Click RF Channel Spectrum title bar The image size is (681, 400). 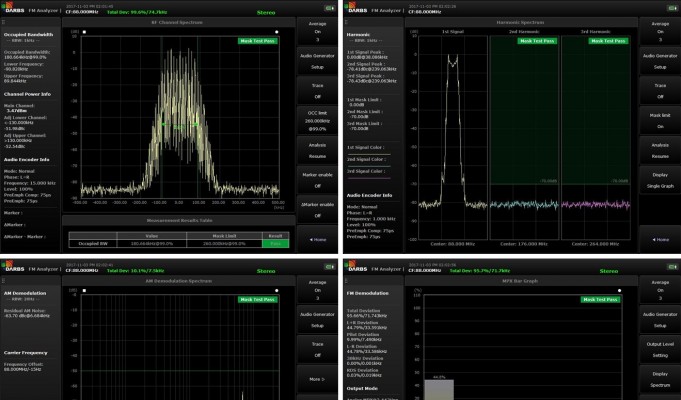(179, 22)
